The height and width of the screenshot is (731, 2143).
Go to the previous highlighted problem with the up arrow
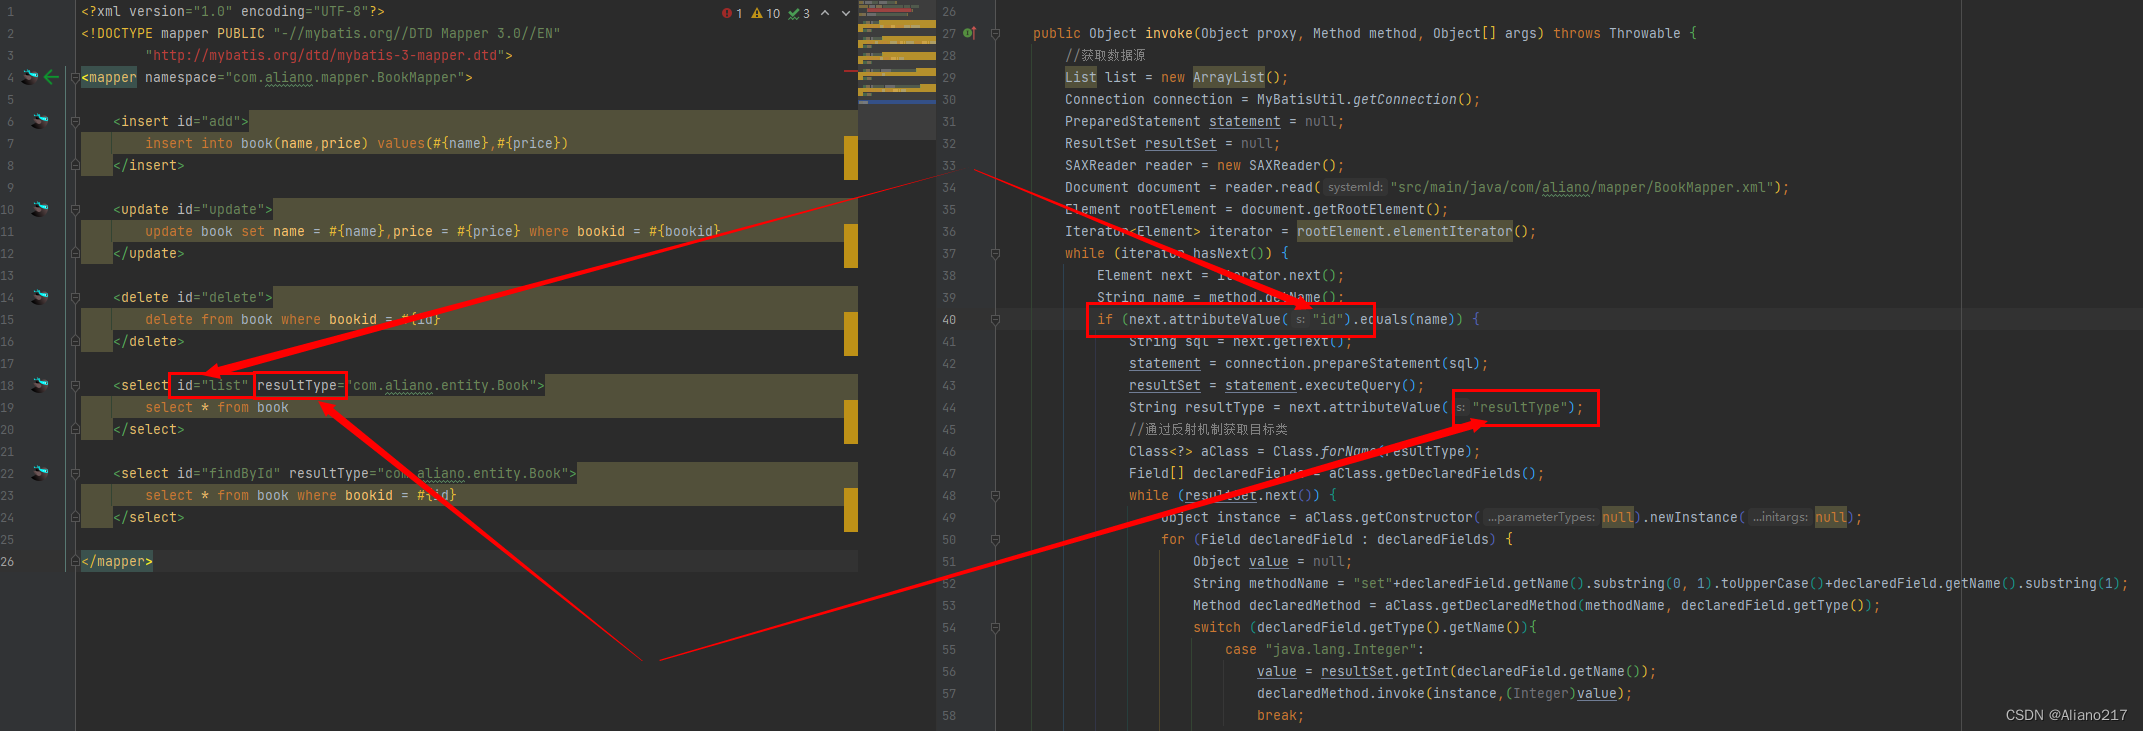[x=825, y=13]
